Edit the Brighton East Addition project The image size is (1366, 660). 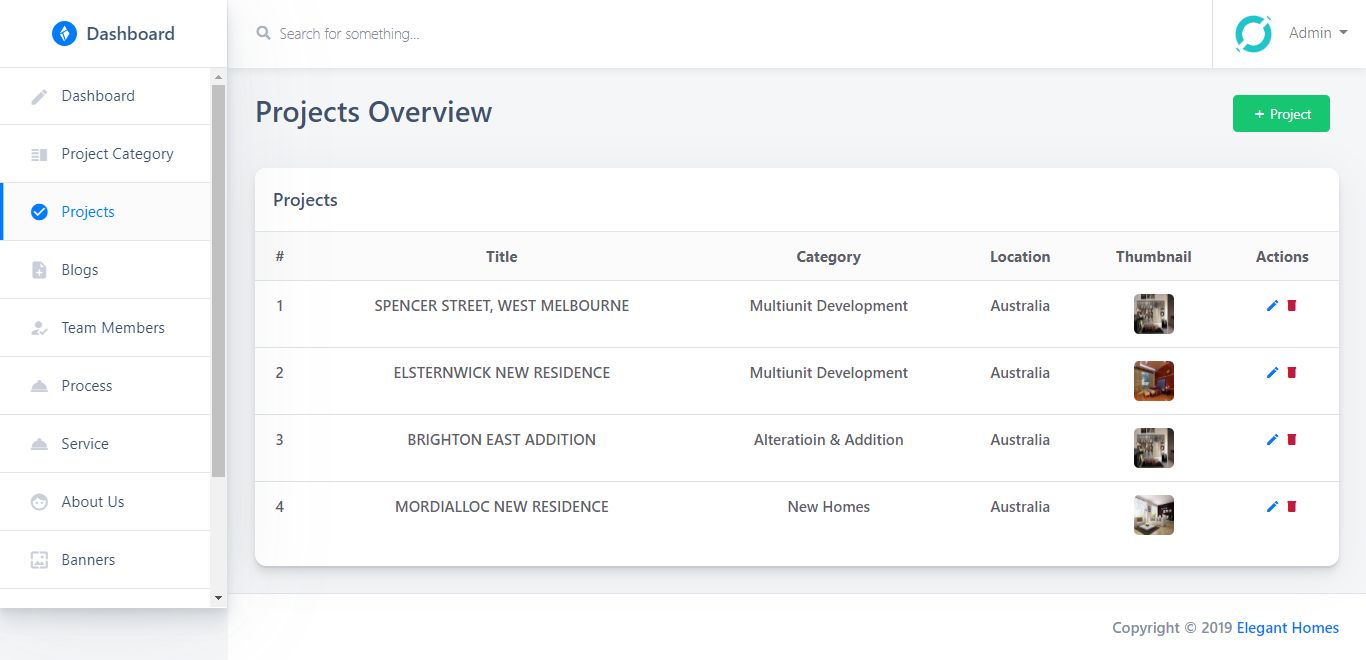(1272, 440)
